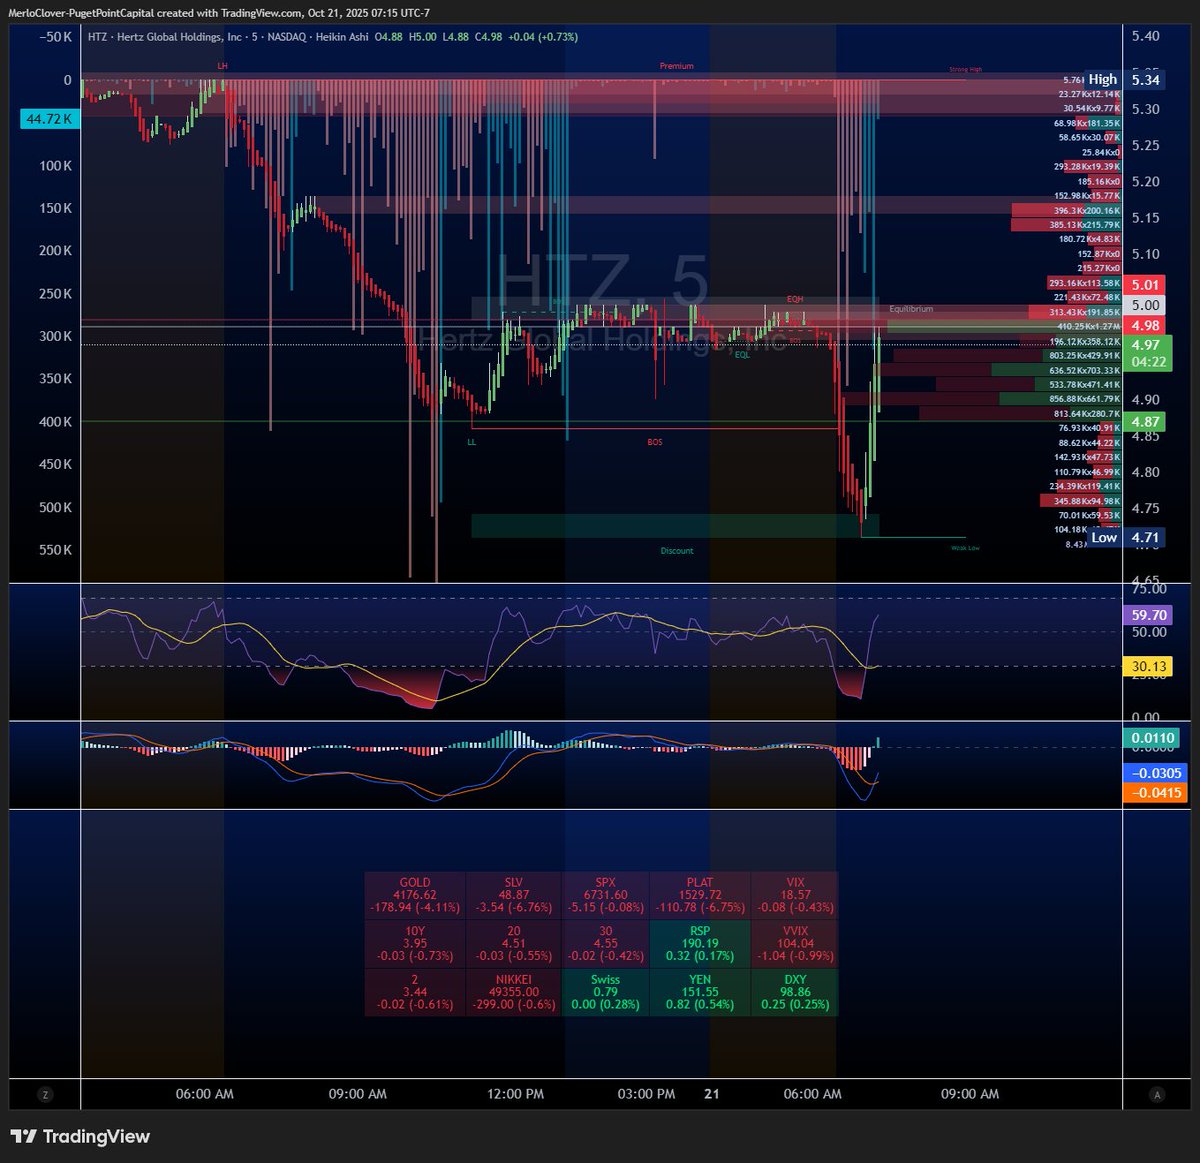Select the VIX 18.57 table cell
1200x1163 pixels.
click(795, 896)
